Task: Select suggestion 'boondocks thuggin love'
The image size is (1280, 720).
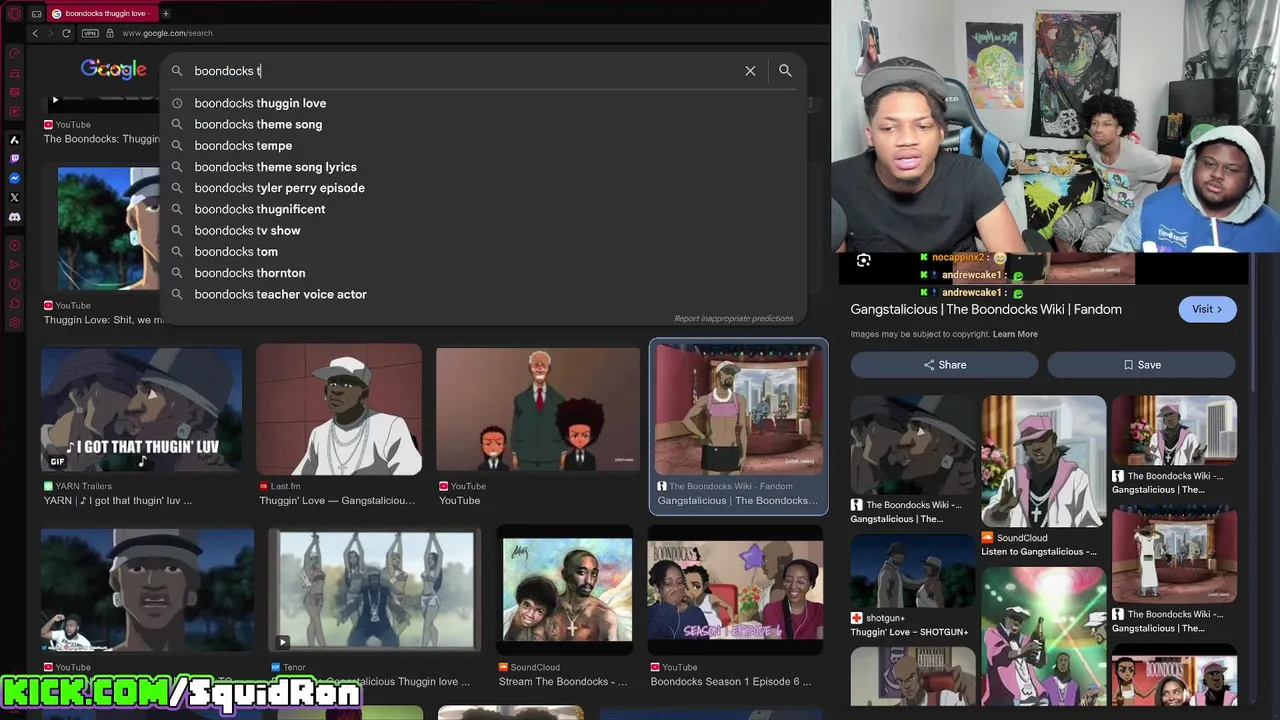Action: click(x=483, y=103)
